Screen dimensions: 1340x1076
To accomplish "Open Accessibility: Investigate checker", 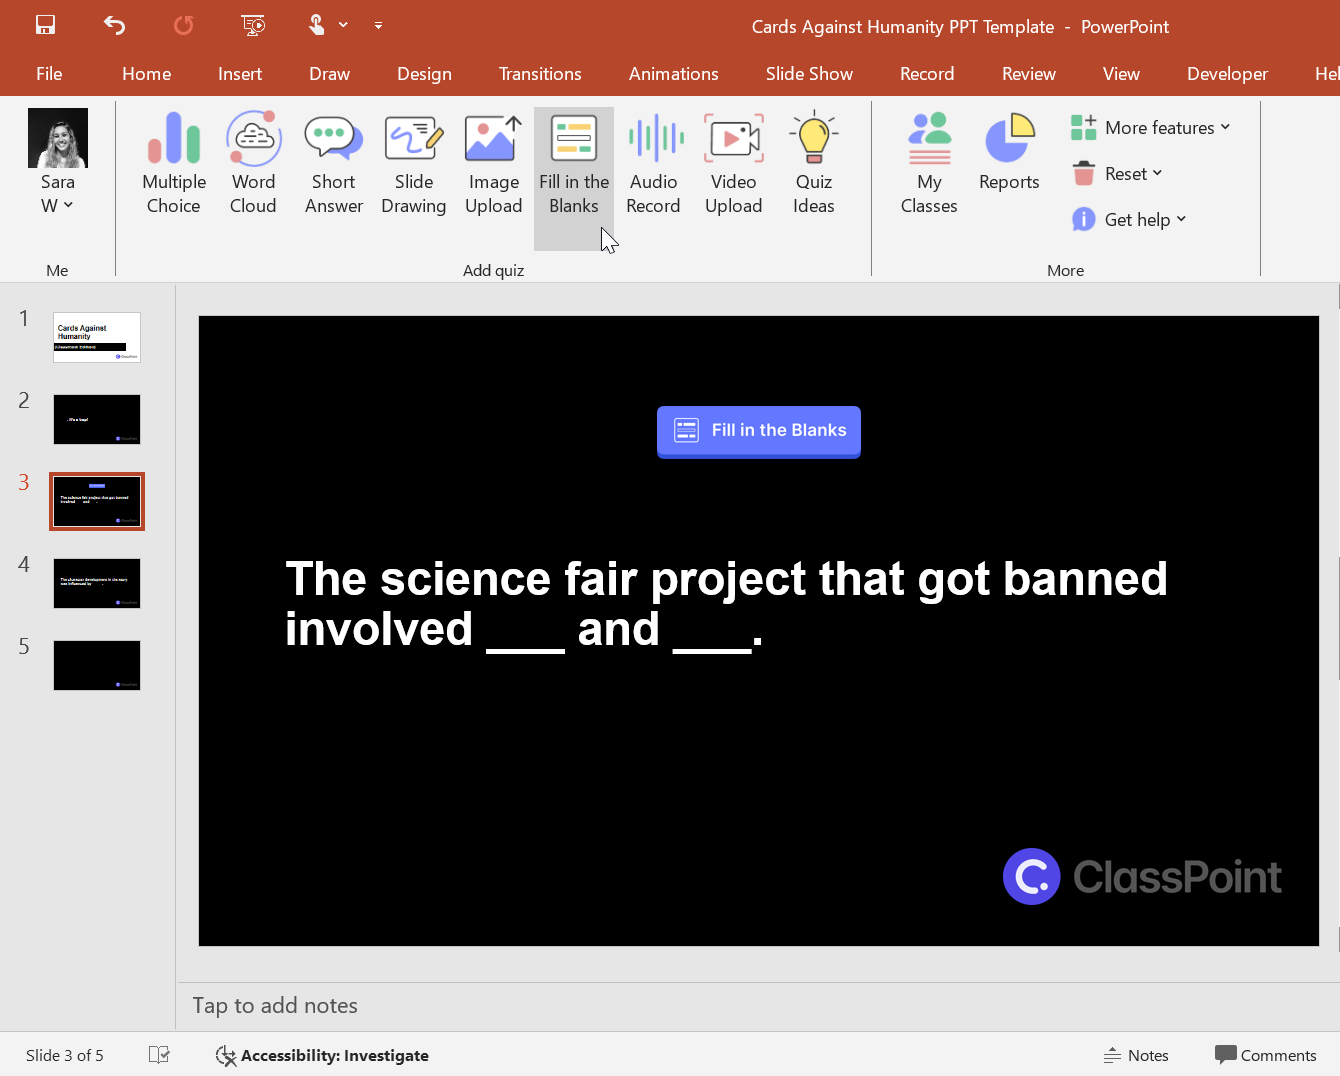I will point(322,1056).
